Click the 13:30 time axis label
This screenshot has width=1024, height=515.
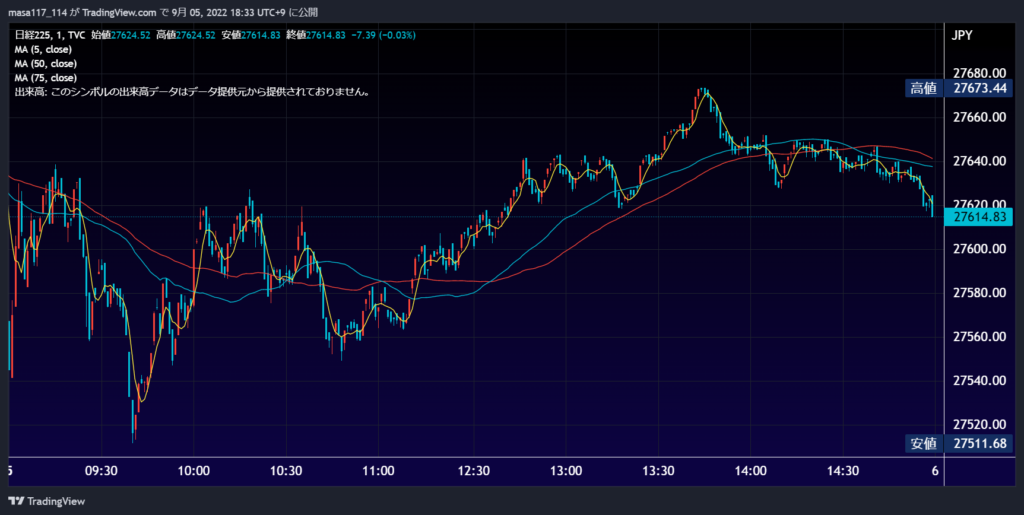pyautogui.click(x=658, y=471)
